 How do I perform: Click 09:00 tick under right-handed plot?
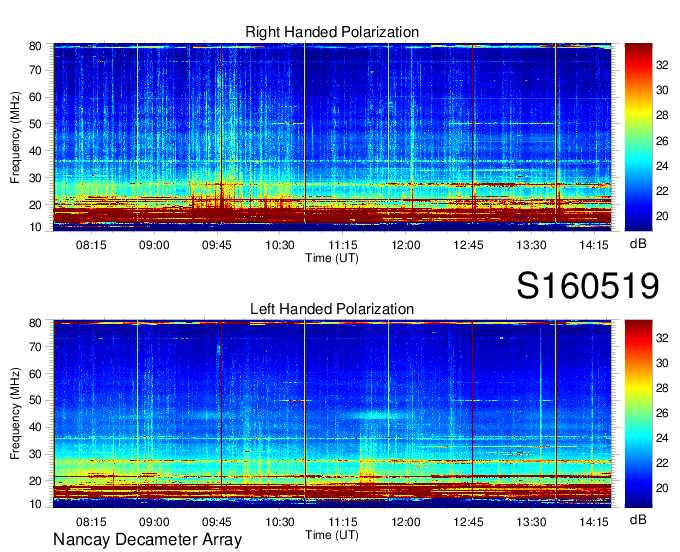point(154,245)
